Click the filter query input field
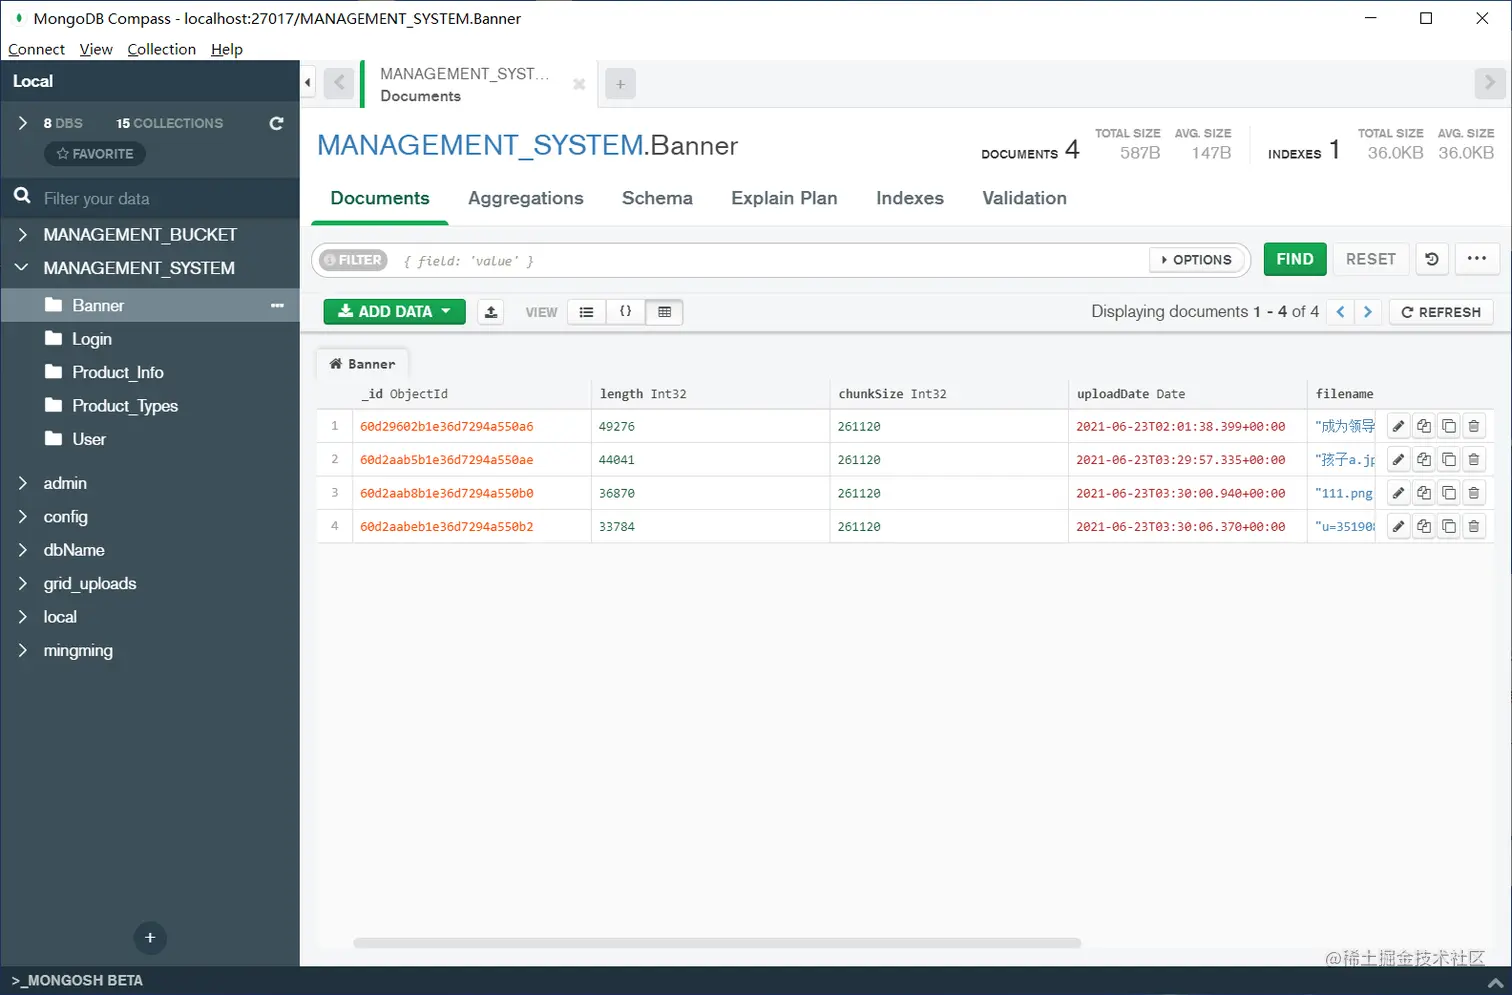Viewport: 1512px width, 995px height. [770, 260]
